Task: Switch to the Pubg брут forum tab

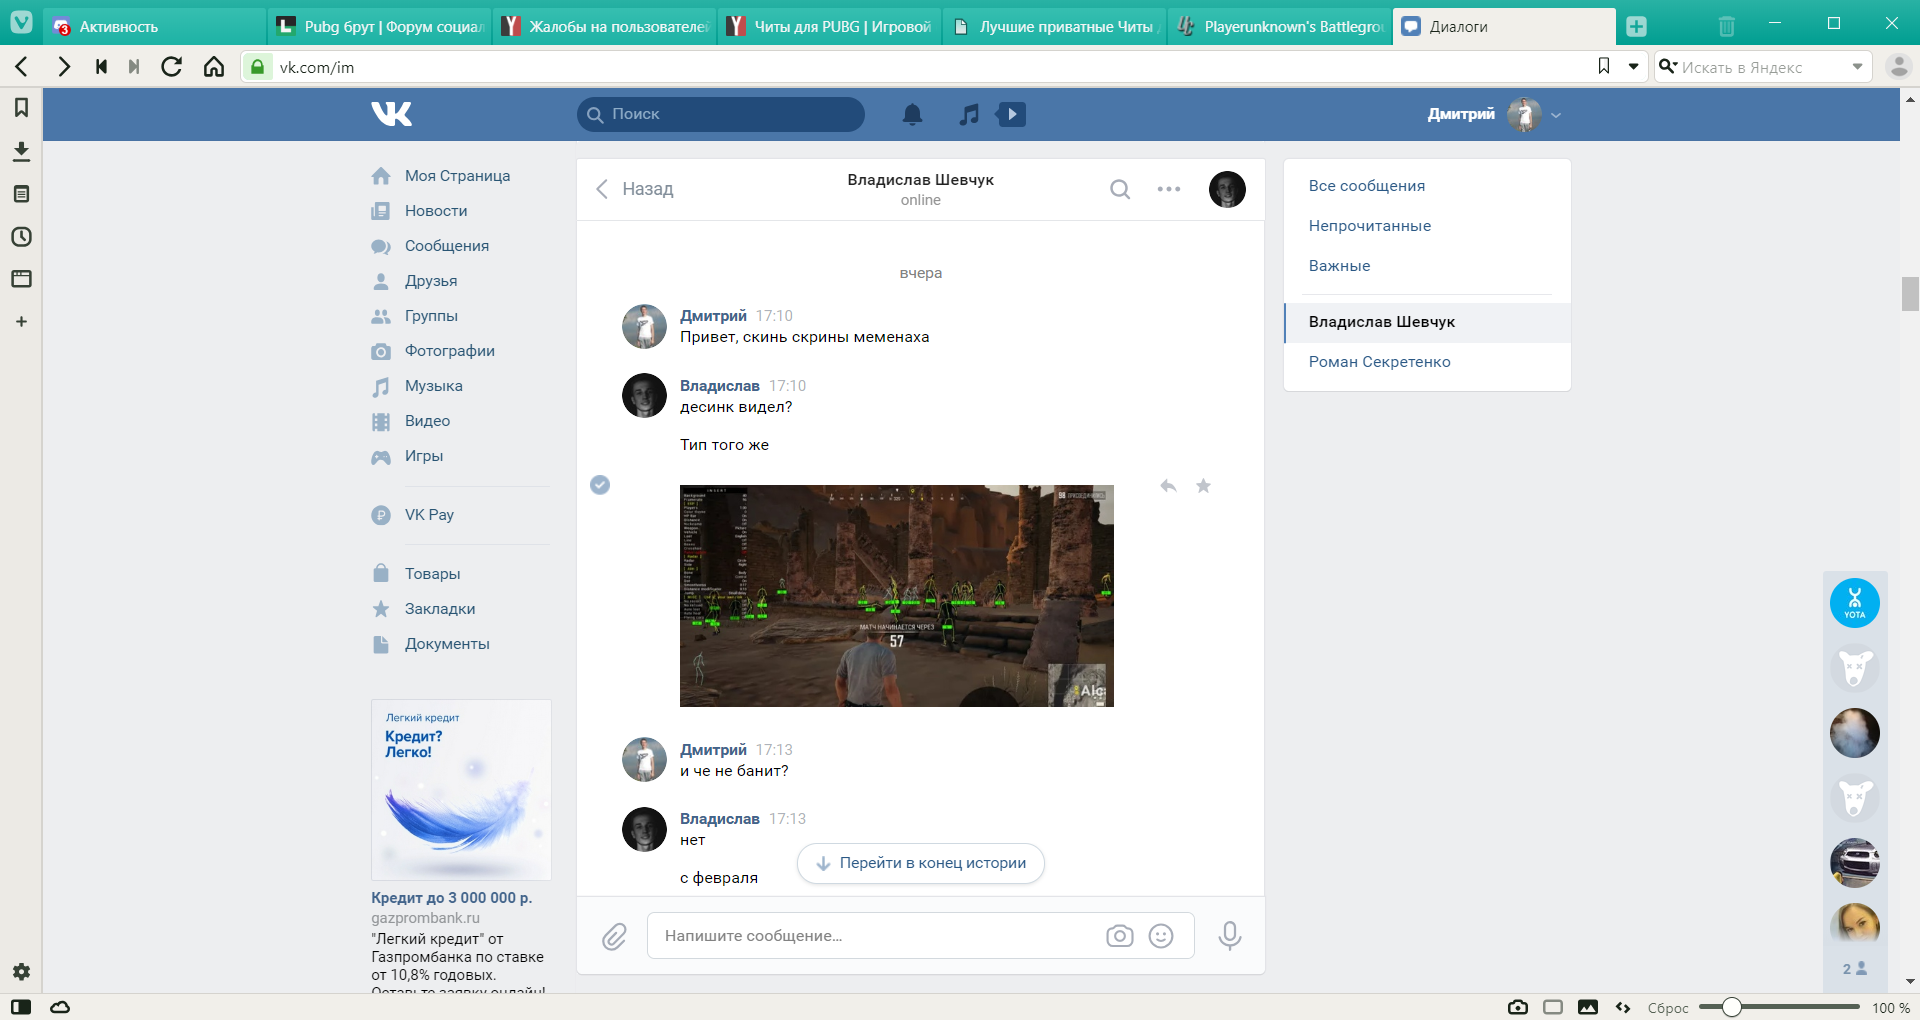Action: (380, 26)
